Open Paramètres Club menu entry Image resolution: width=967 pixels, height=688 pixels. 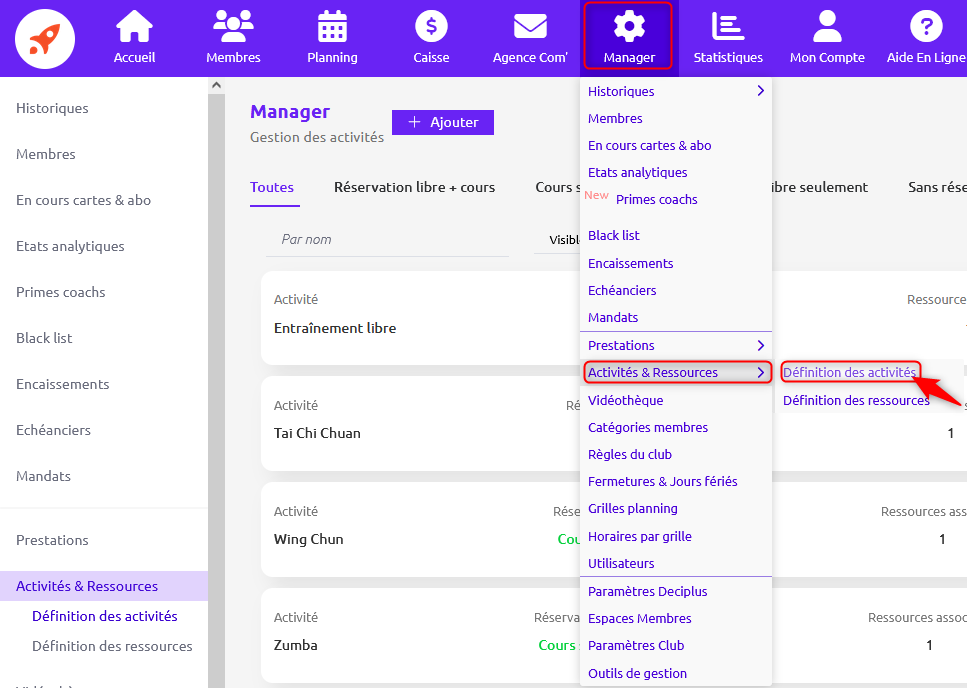point(636,645)
